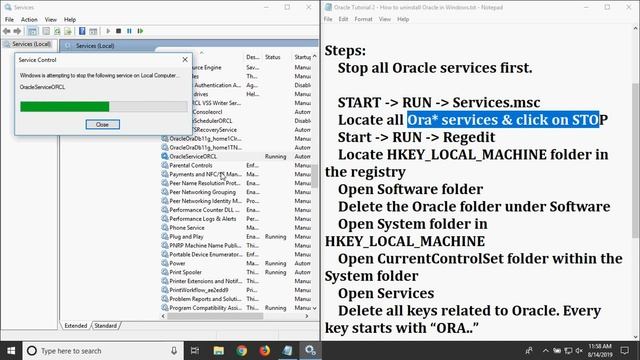The height and width of the screenshot is (360, 640).
Task: Open the Edit menu in Notepad
Action: (x=343, y=19)
